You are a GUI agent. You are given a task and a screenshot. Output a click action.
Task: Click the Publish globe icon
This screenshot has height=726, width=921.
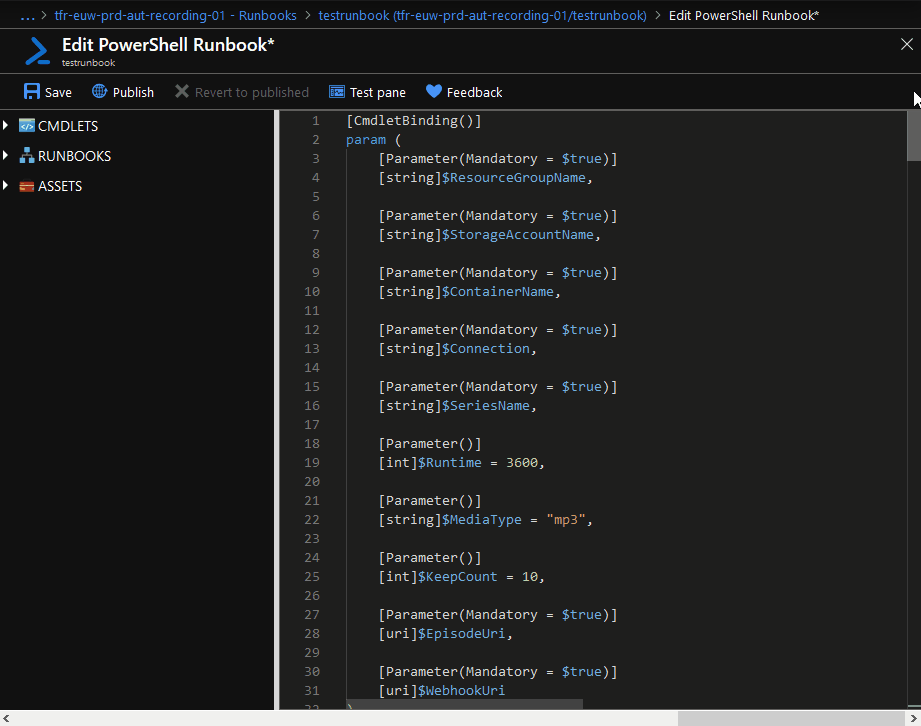(x=99, y=92)
